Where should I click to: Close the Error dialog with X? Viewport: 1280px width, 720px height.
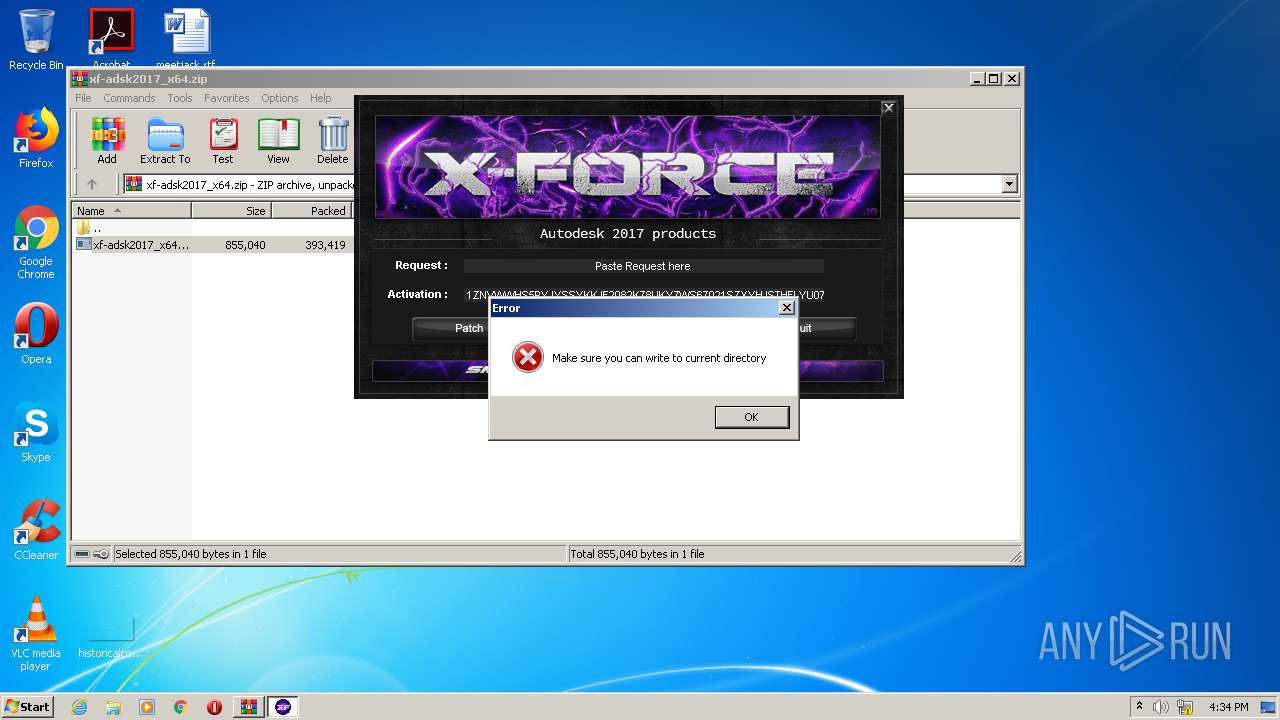point(786,308)
